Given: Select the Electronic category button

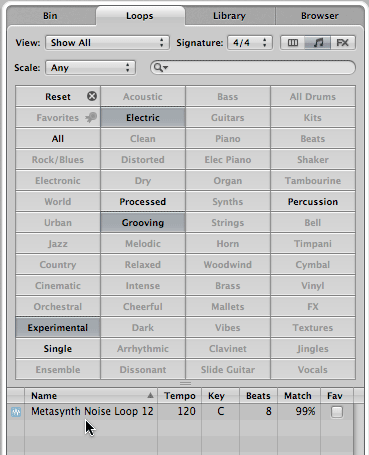Looking at the screenshot, I should coord(58,180).
